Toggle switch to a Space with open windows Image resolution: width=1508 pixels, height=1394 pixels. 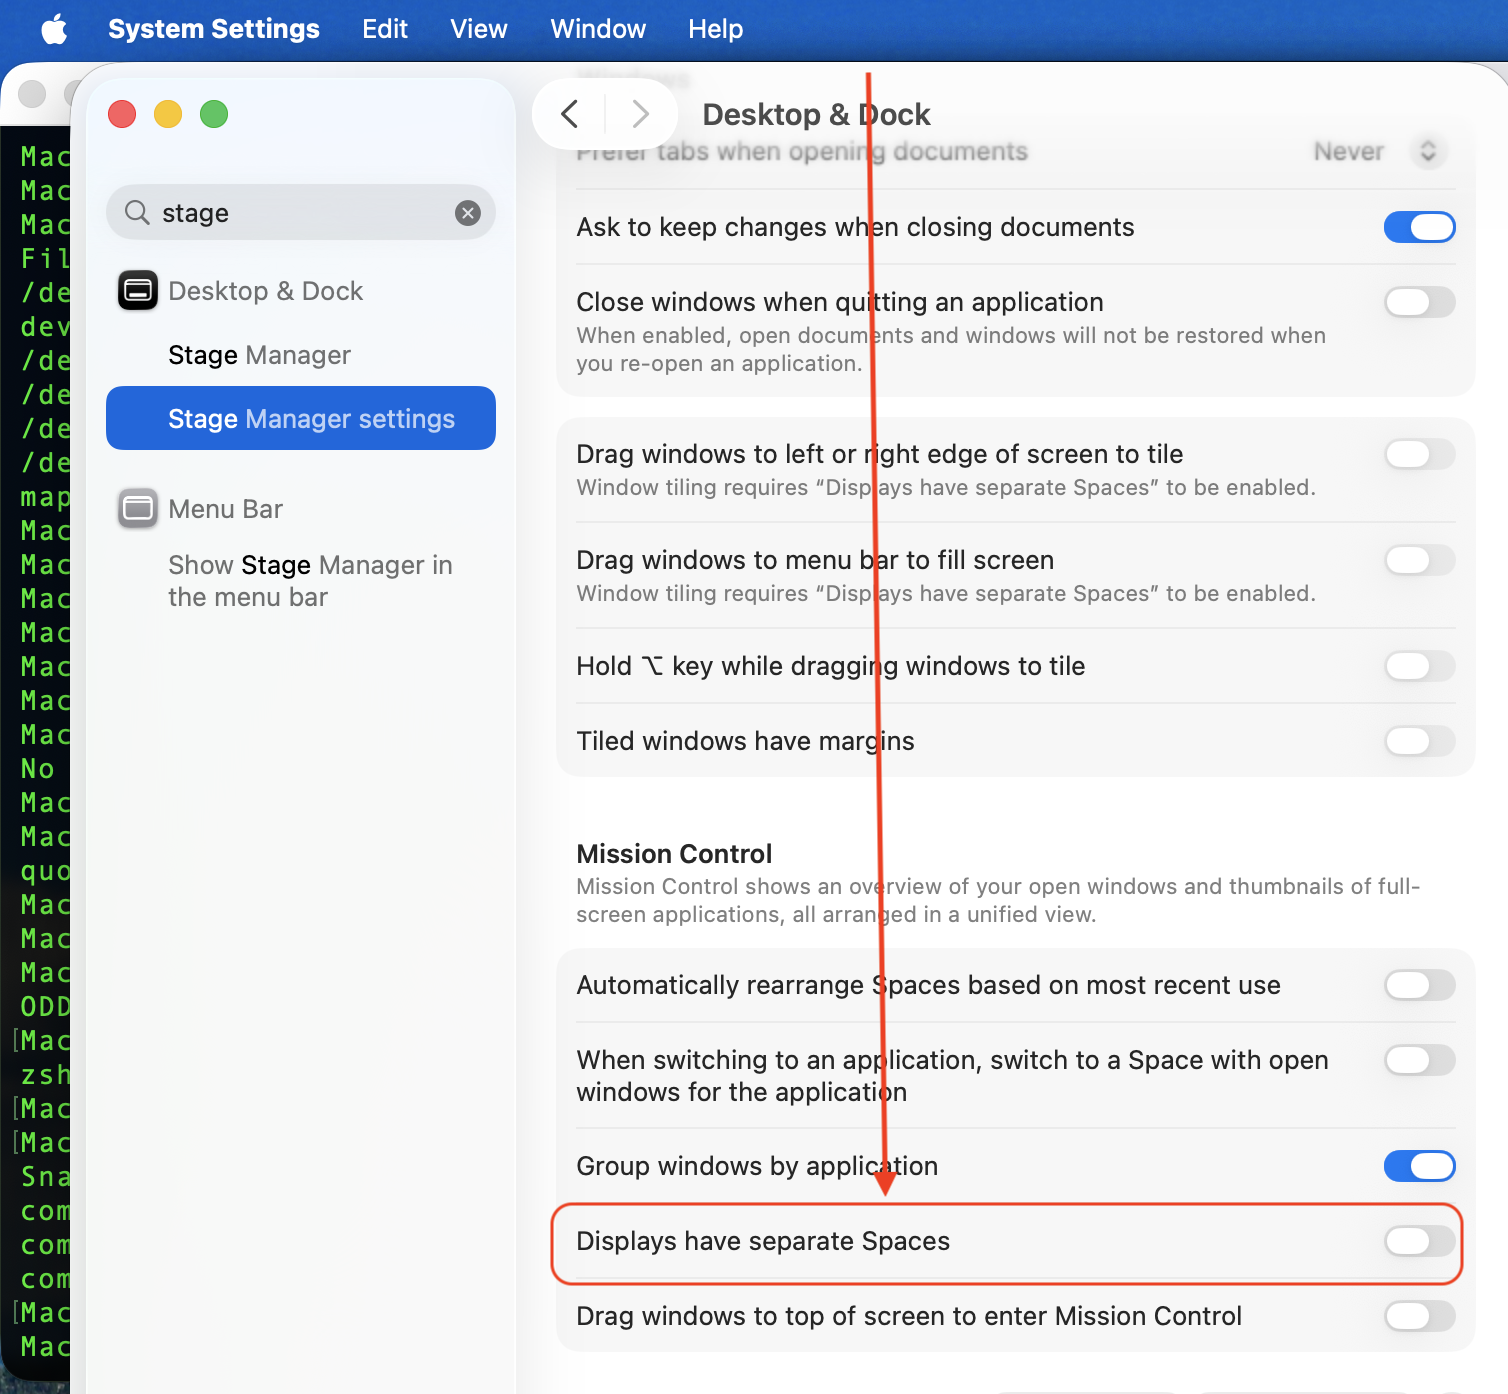1419,1060
